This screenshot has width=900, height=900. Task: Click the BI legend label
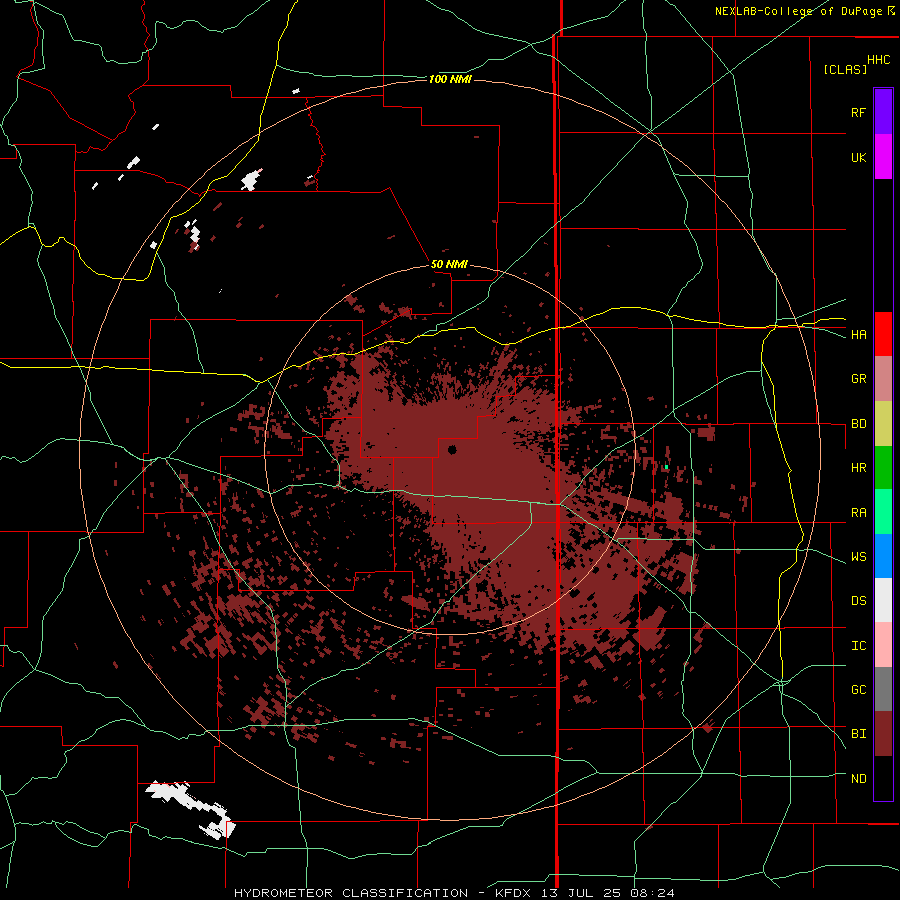pos(858,734)
